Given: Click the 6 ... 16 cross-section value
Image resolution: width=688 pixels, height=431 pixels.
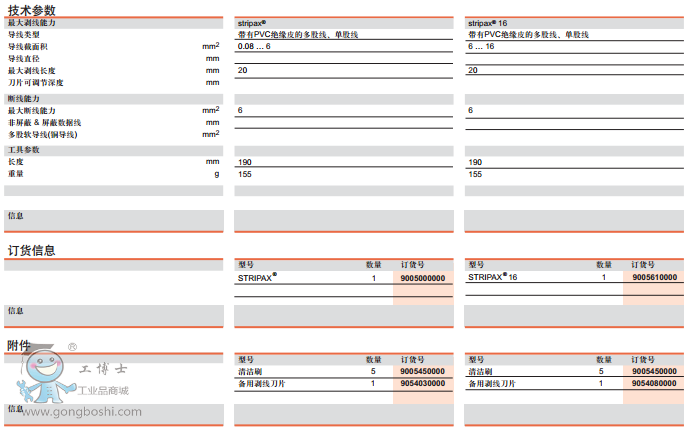Looking at the screenshot, I should [x=482, y=46].
